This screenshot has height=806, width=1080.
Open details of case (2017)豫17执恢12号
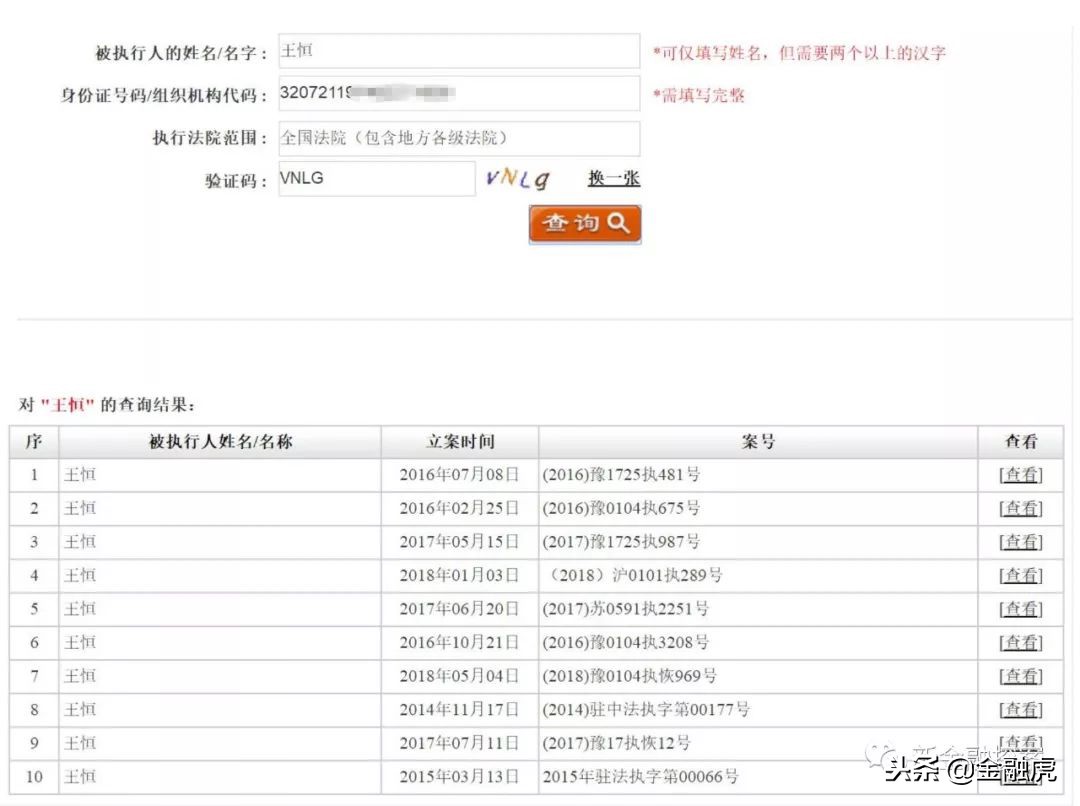(1021, 743)
